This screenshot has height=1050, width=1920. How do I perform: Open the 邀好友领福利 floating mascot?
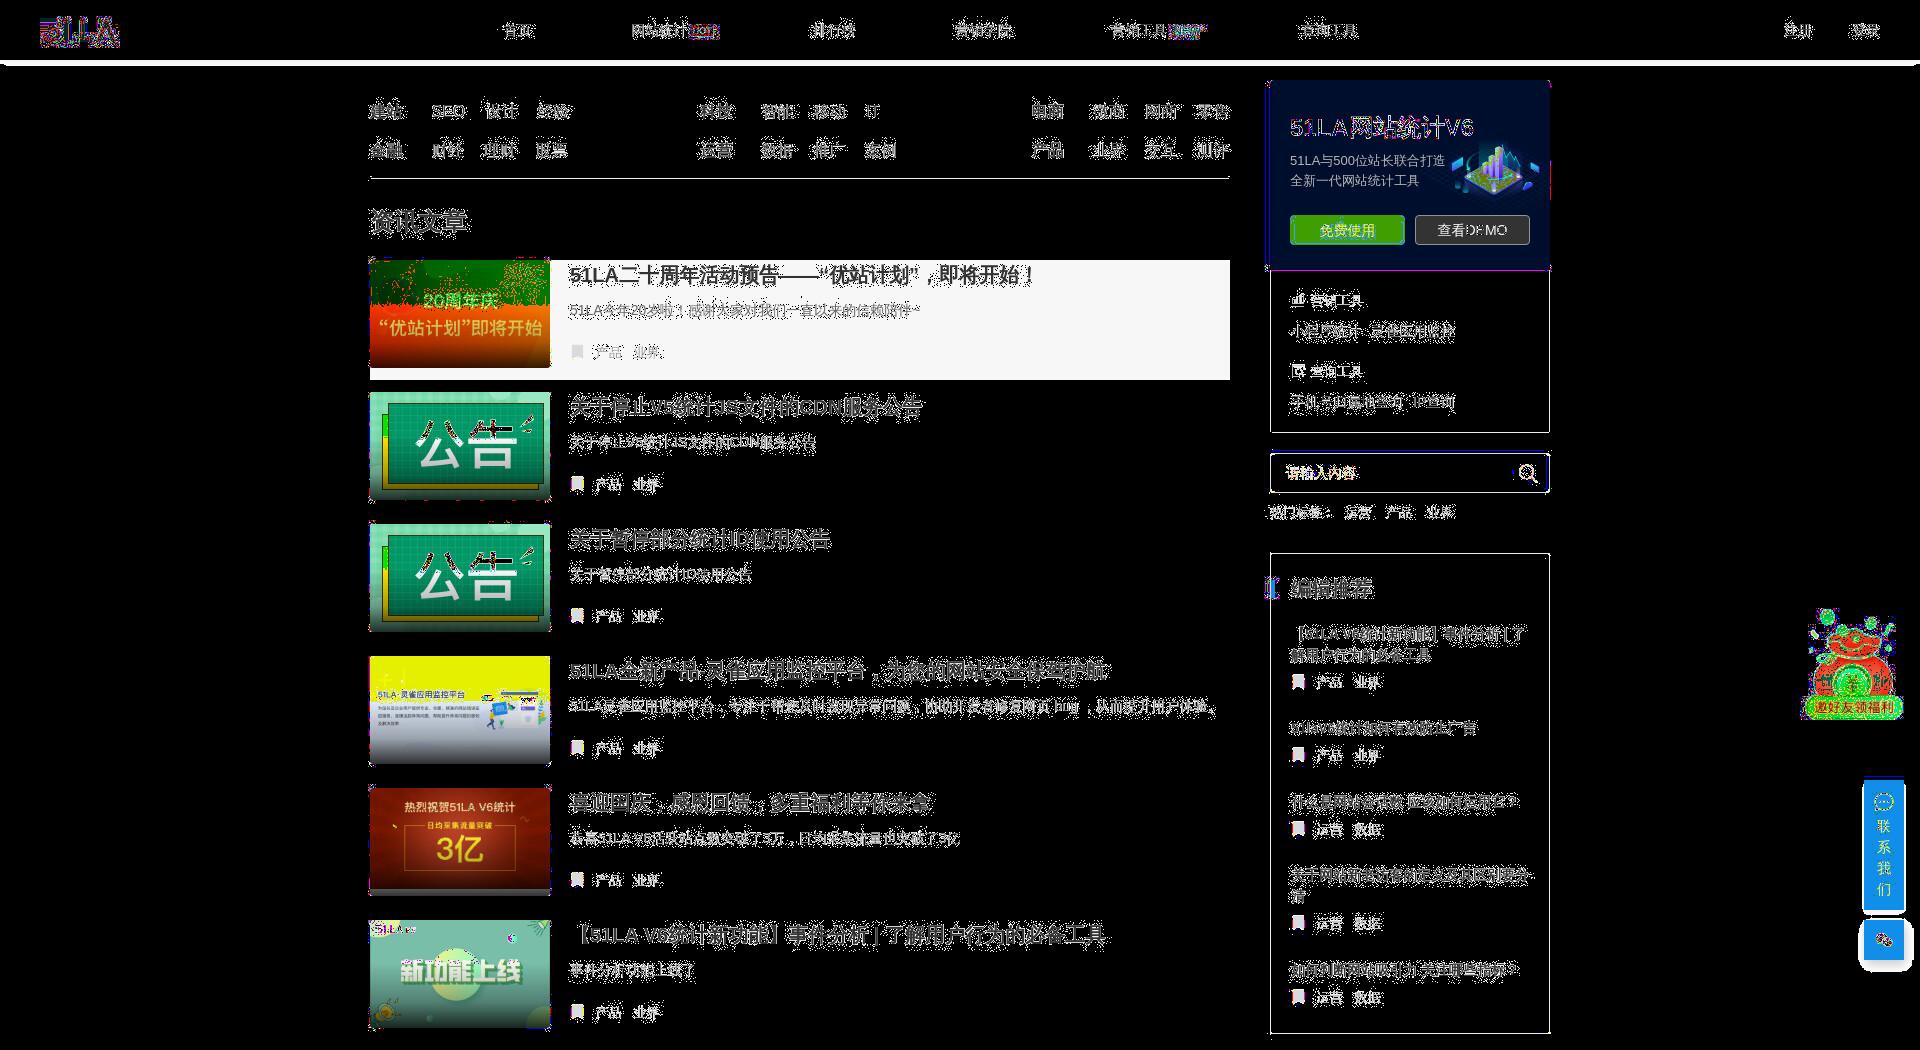[1852, 663]
